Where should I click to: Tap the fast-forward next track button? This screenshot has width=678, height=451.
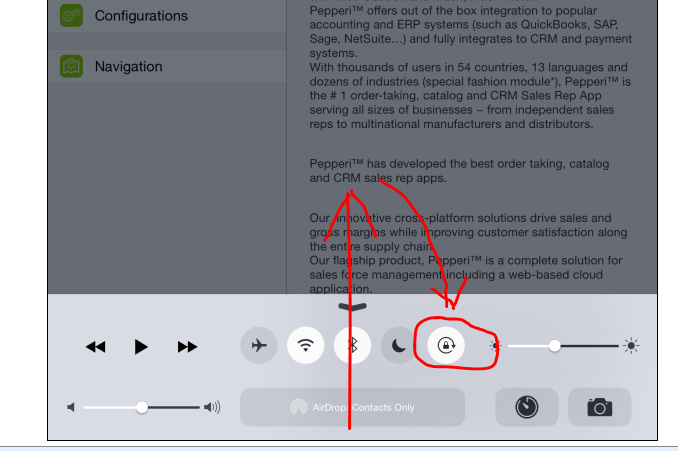click(x=187, y=347)
